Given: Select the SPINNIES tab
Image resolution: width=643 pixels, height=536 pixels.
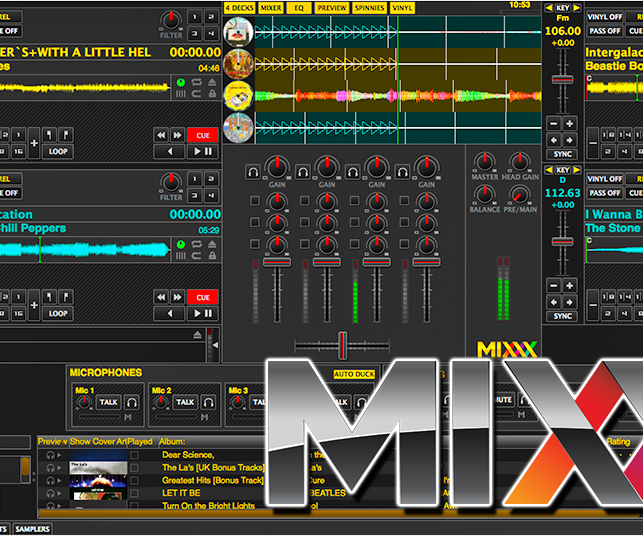Looking at the screenshot, I should click(x=369, y=8).
